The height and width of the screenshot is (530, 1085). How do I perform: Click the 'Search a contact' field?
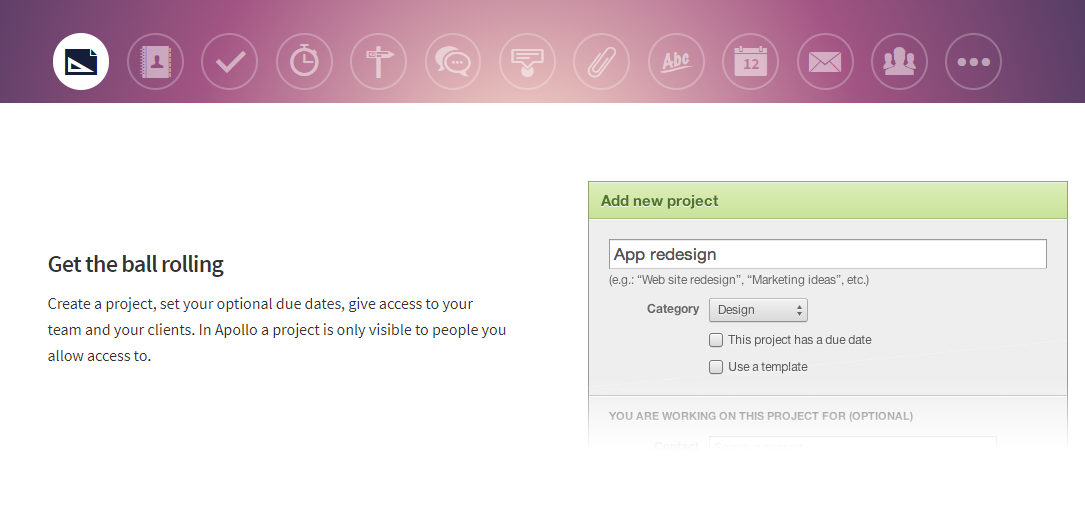(852, 445)
